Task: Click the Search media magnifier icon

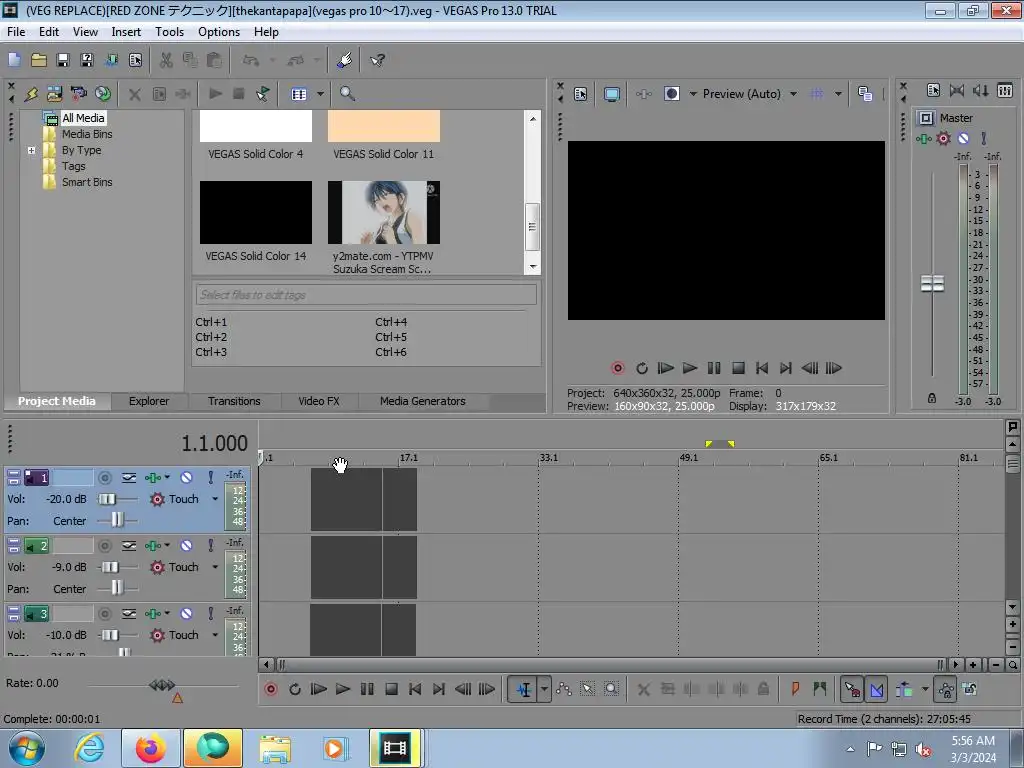Action: (x=347, y=94)
